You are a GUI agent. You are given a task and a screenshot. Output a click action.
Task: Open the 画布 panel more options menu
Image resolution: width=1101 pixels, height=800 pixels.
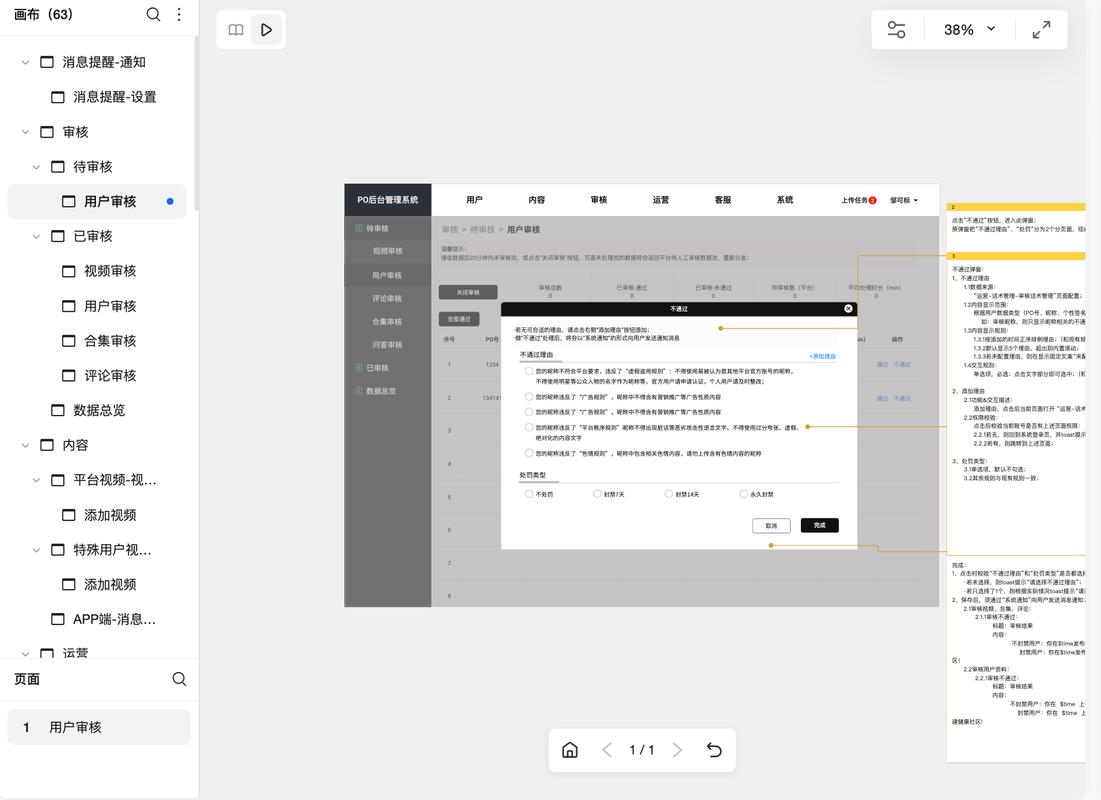click(179, 15)
